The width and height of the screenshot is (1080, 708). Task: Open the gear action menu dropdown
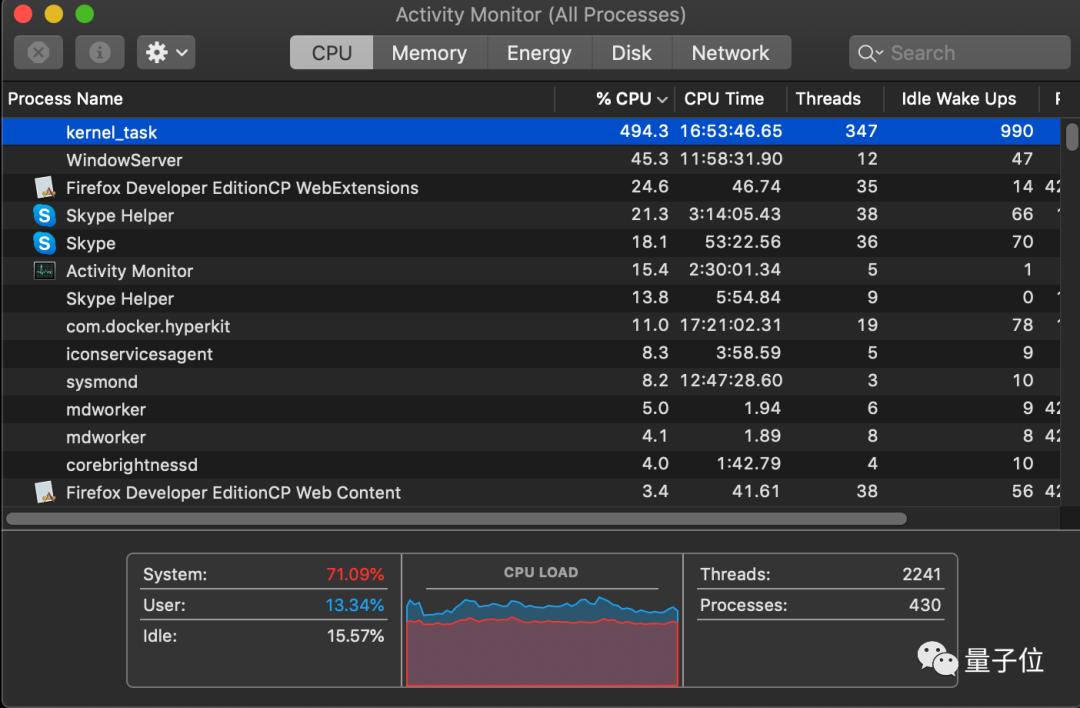click(166, 53)
